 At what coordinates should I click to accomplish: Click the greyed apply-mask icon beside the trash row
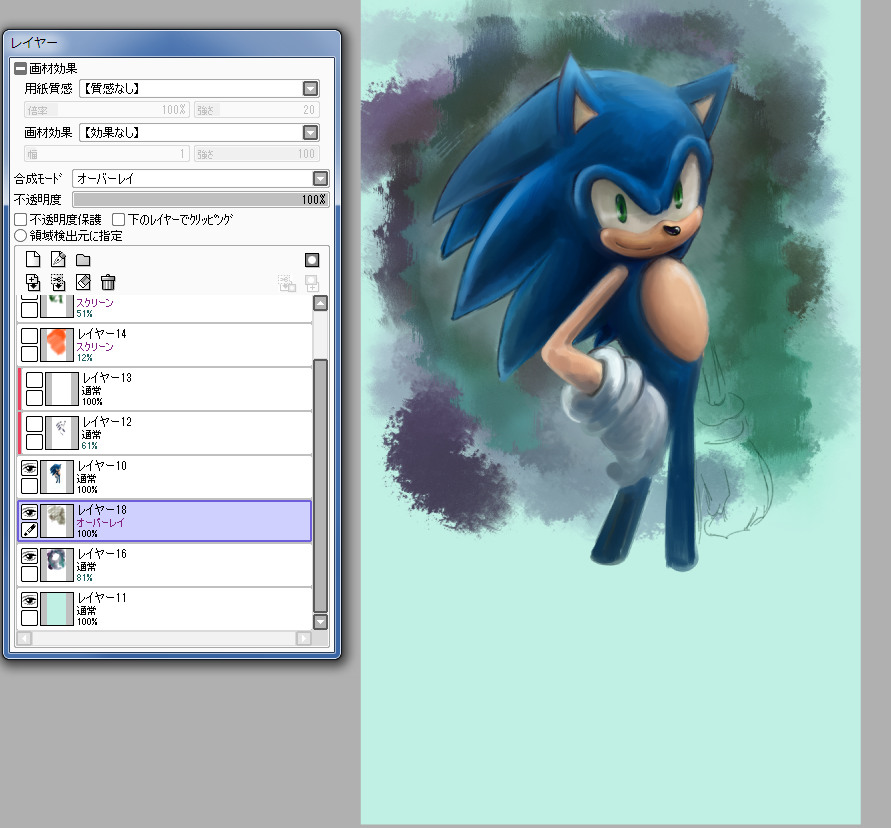click(x=287, y=283)
